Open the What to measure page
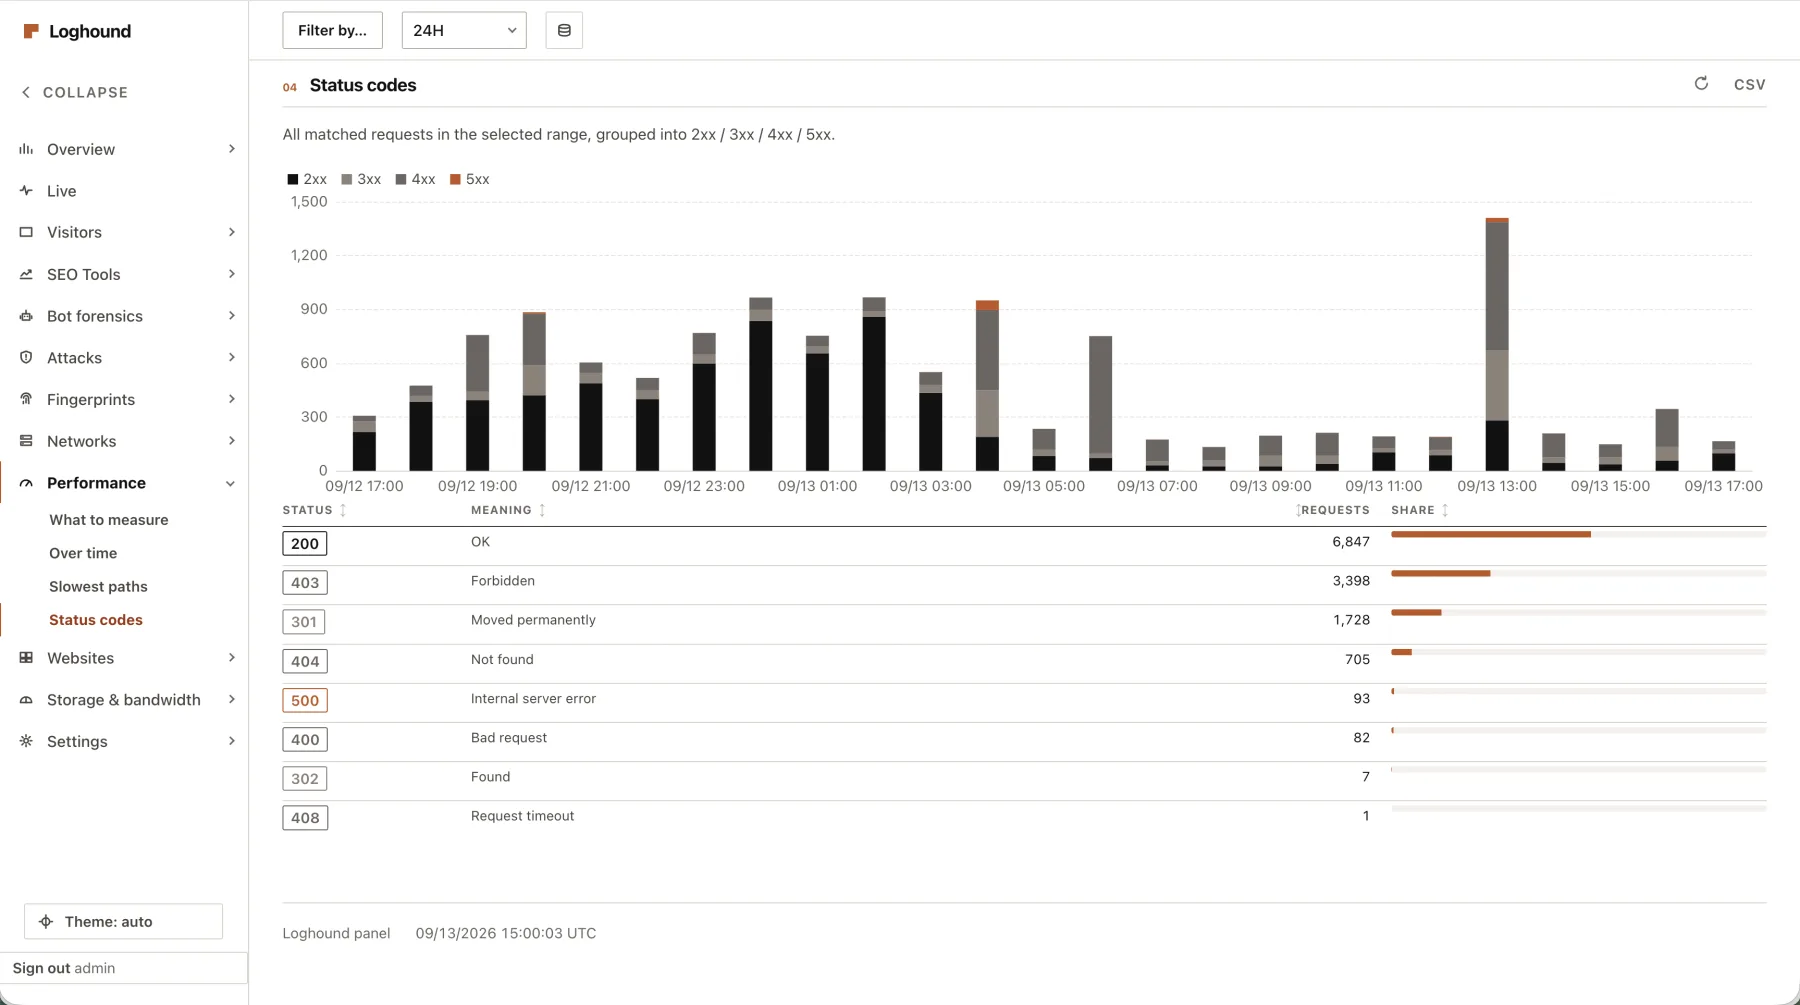 pyautogui.click(x=109, y=520)
